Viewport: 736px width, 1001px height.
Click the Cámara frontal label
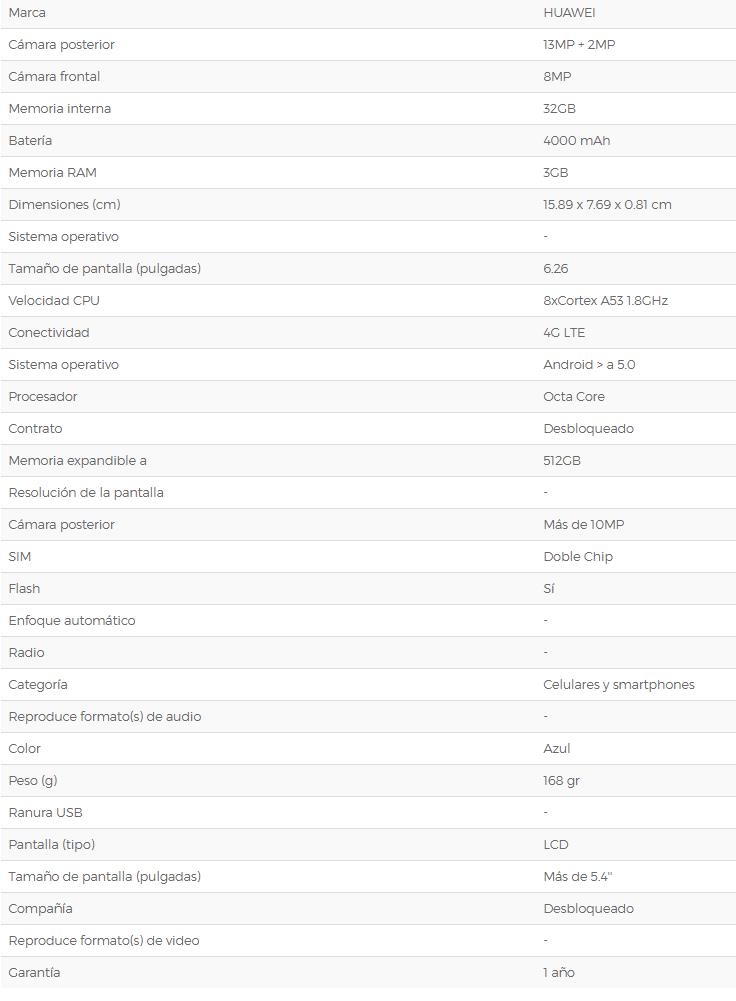(x=54, y=77)
